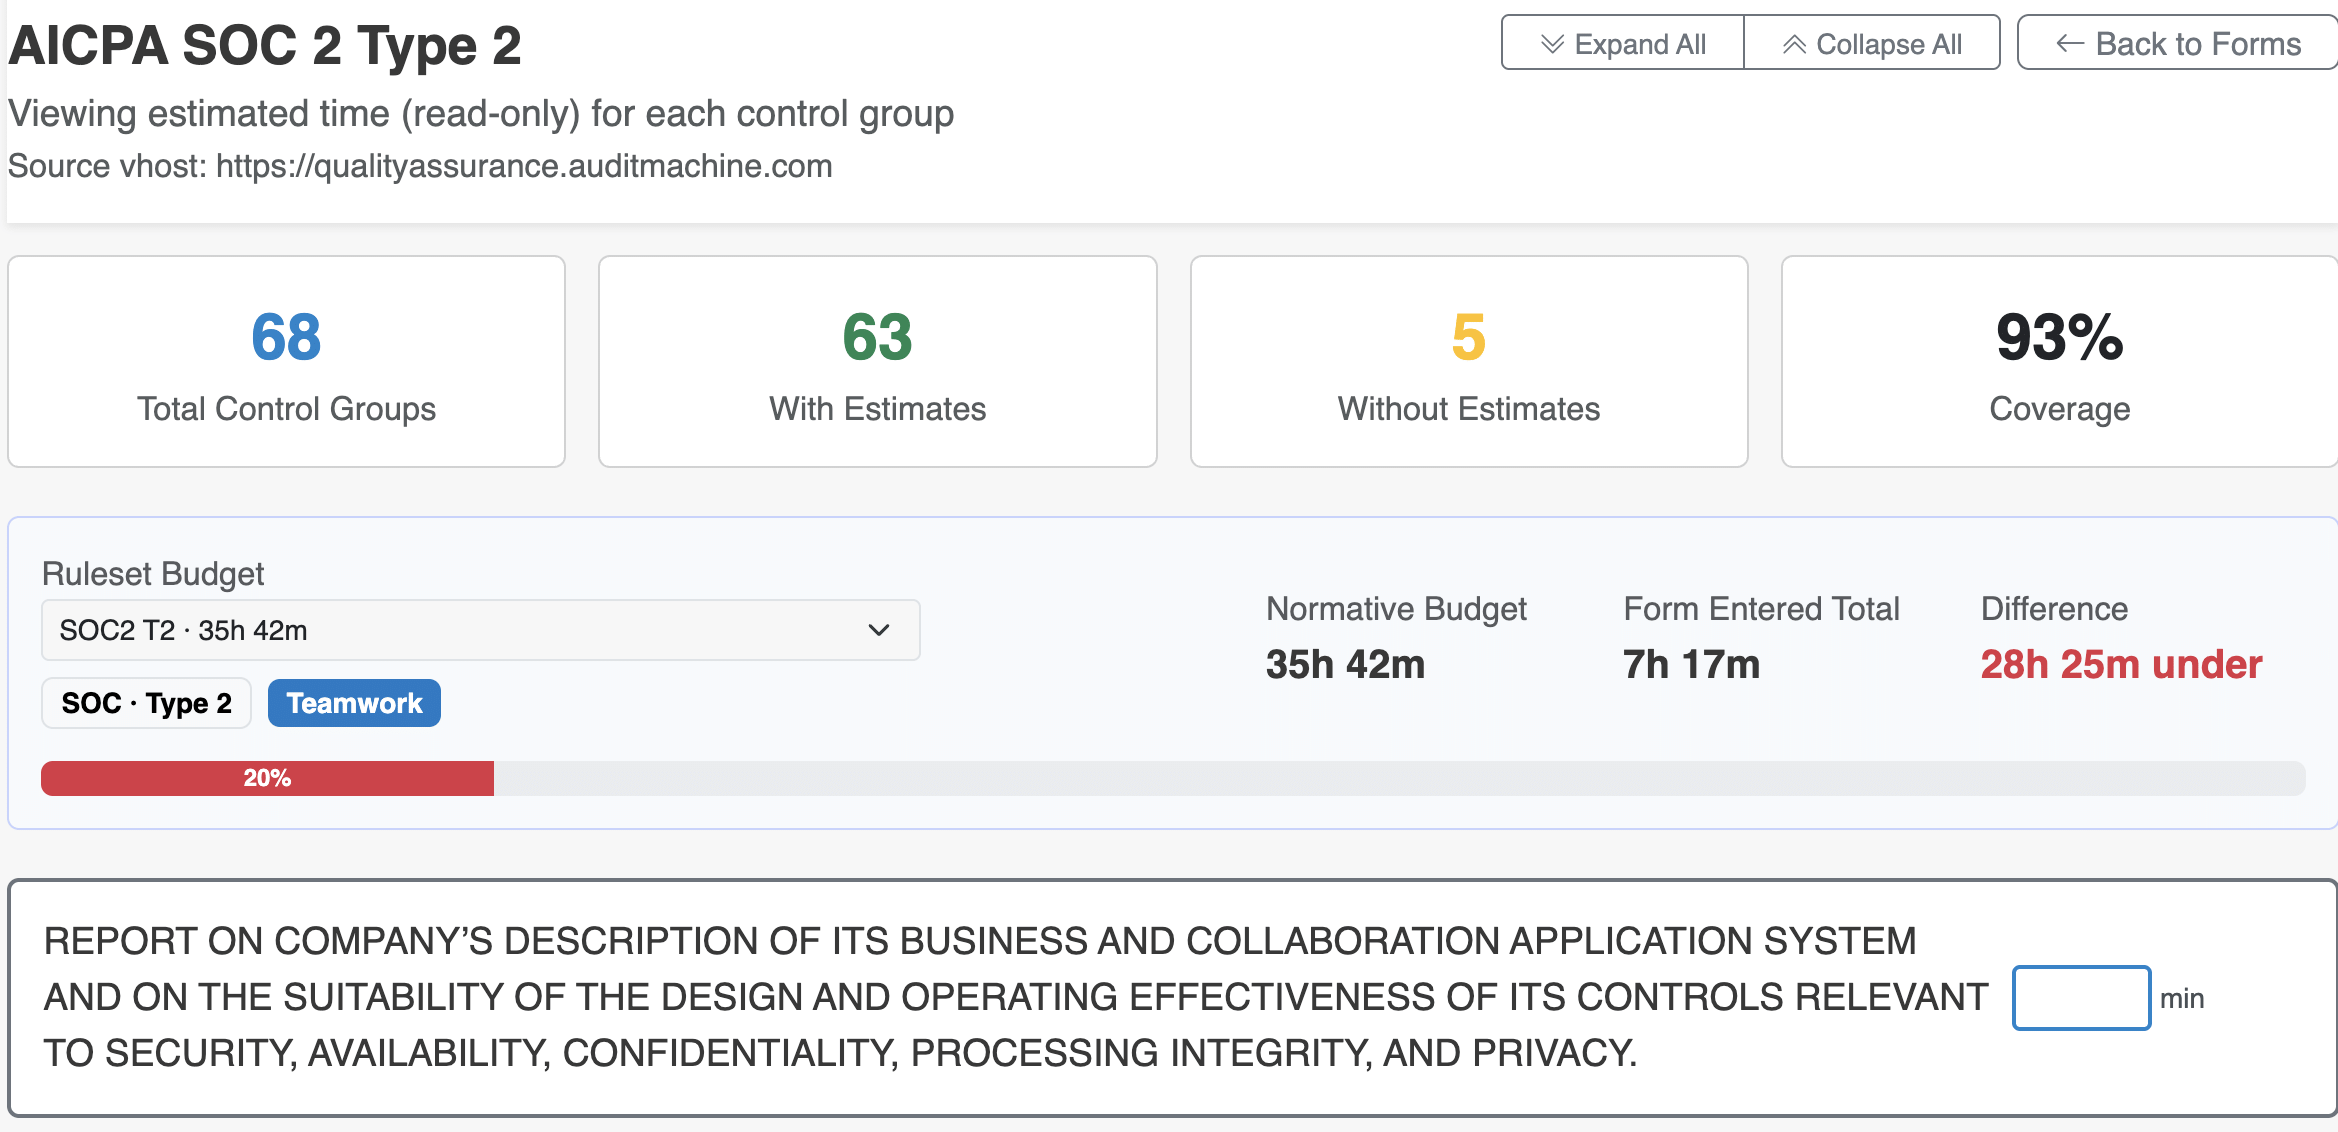This screenshot has width=2338, height=1132.
Task: Click the Teamwork badge
Action: [354, 703]
